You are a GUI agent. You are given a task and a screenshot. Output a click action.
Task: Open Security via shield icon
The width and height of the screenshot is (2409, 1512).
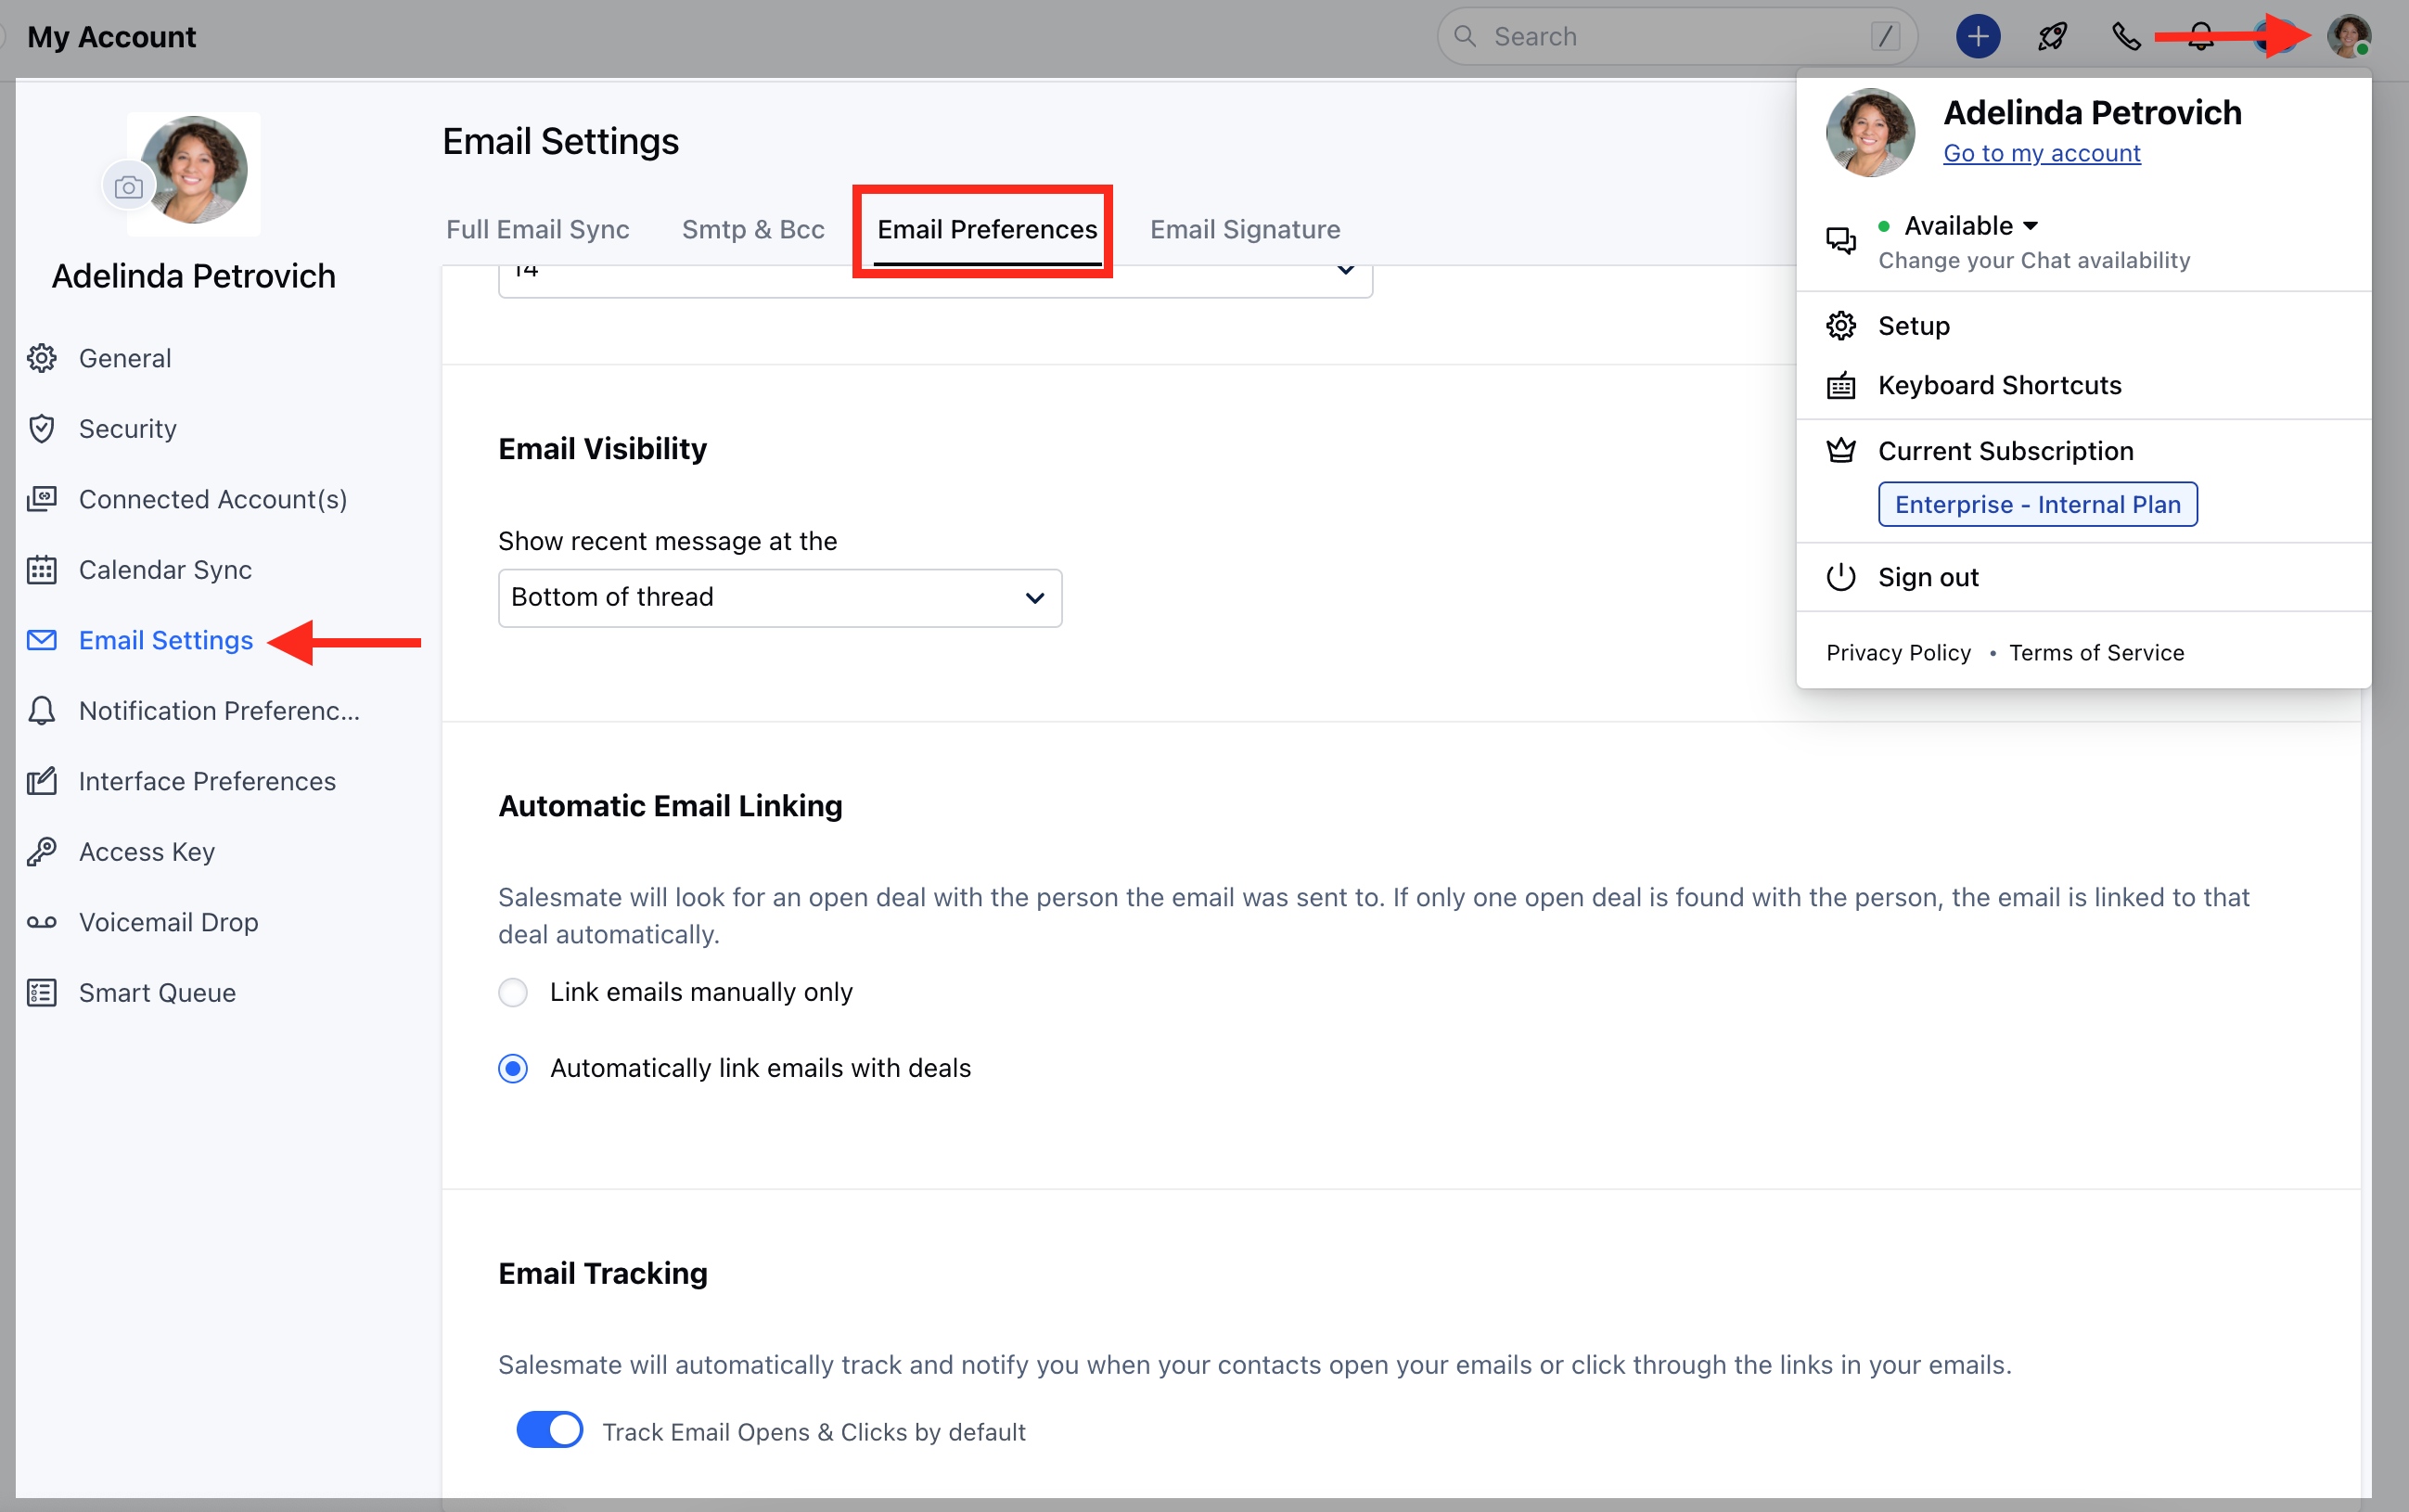[42, 429]
